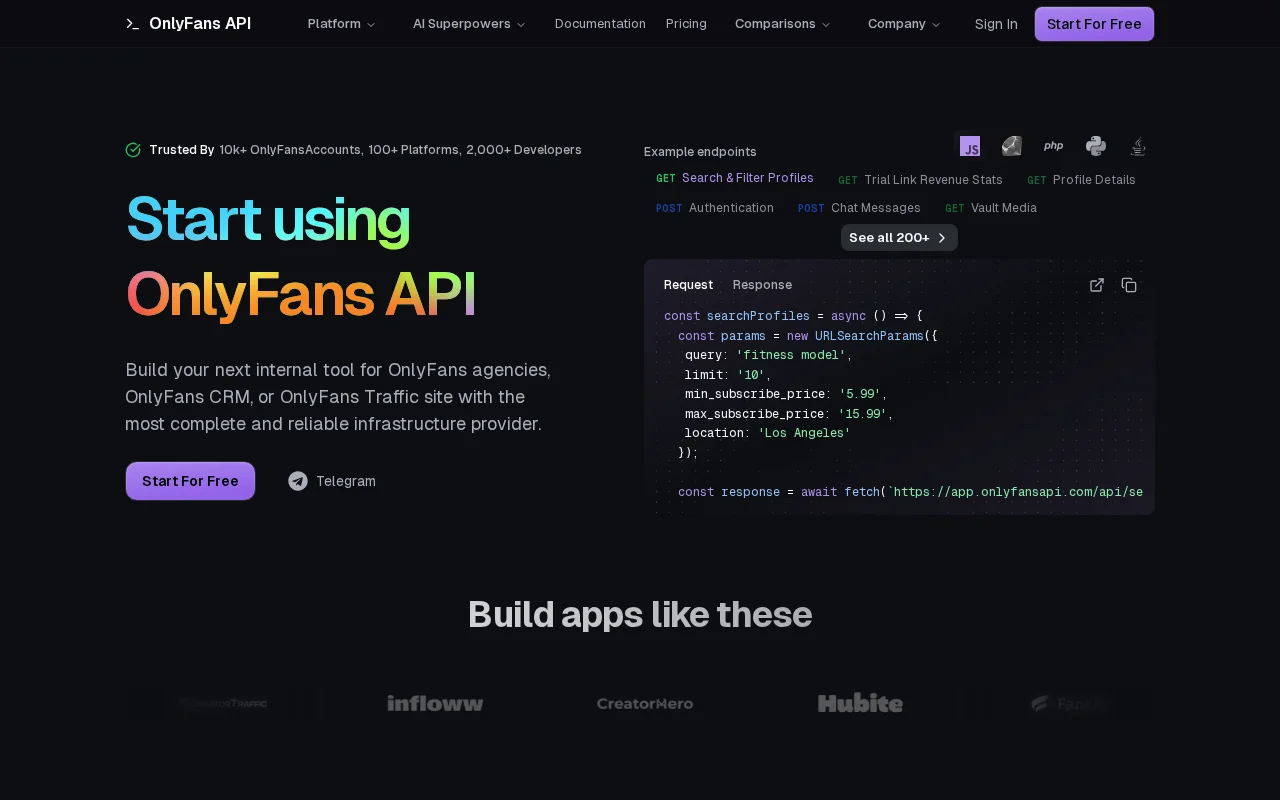1280x800 pixels.
Task: Select the Python language icon
Action: [1096, 146]
